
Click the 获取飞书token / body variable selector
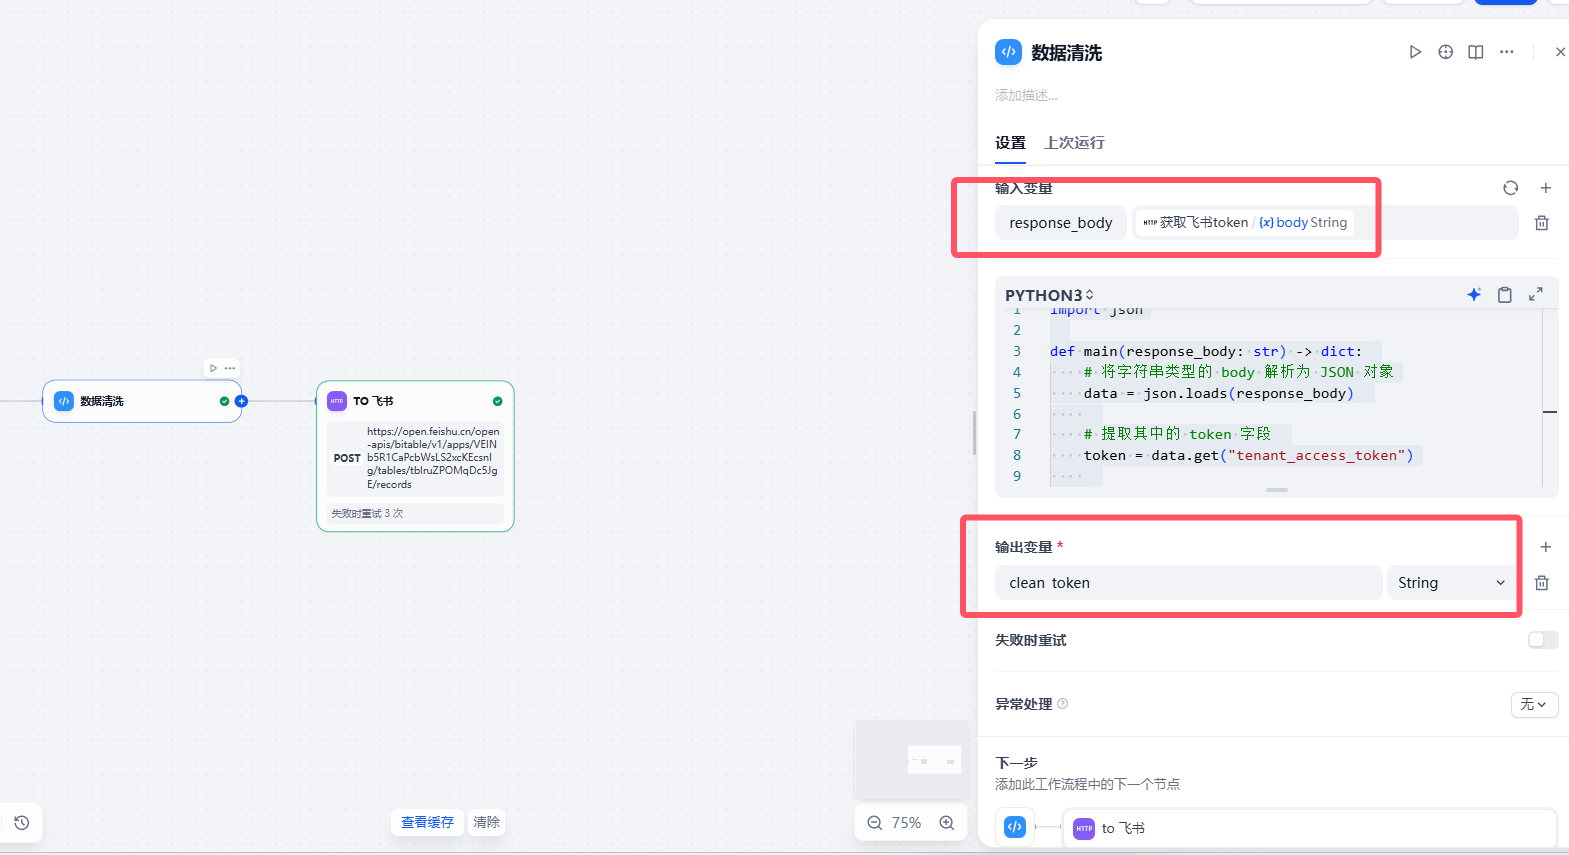[x=1325, y=223]
